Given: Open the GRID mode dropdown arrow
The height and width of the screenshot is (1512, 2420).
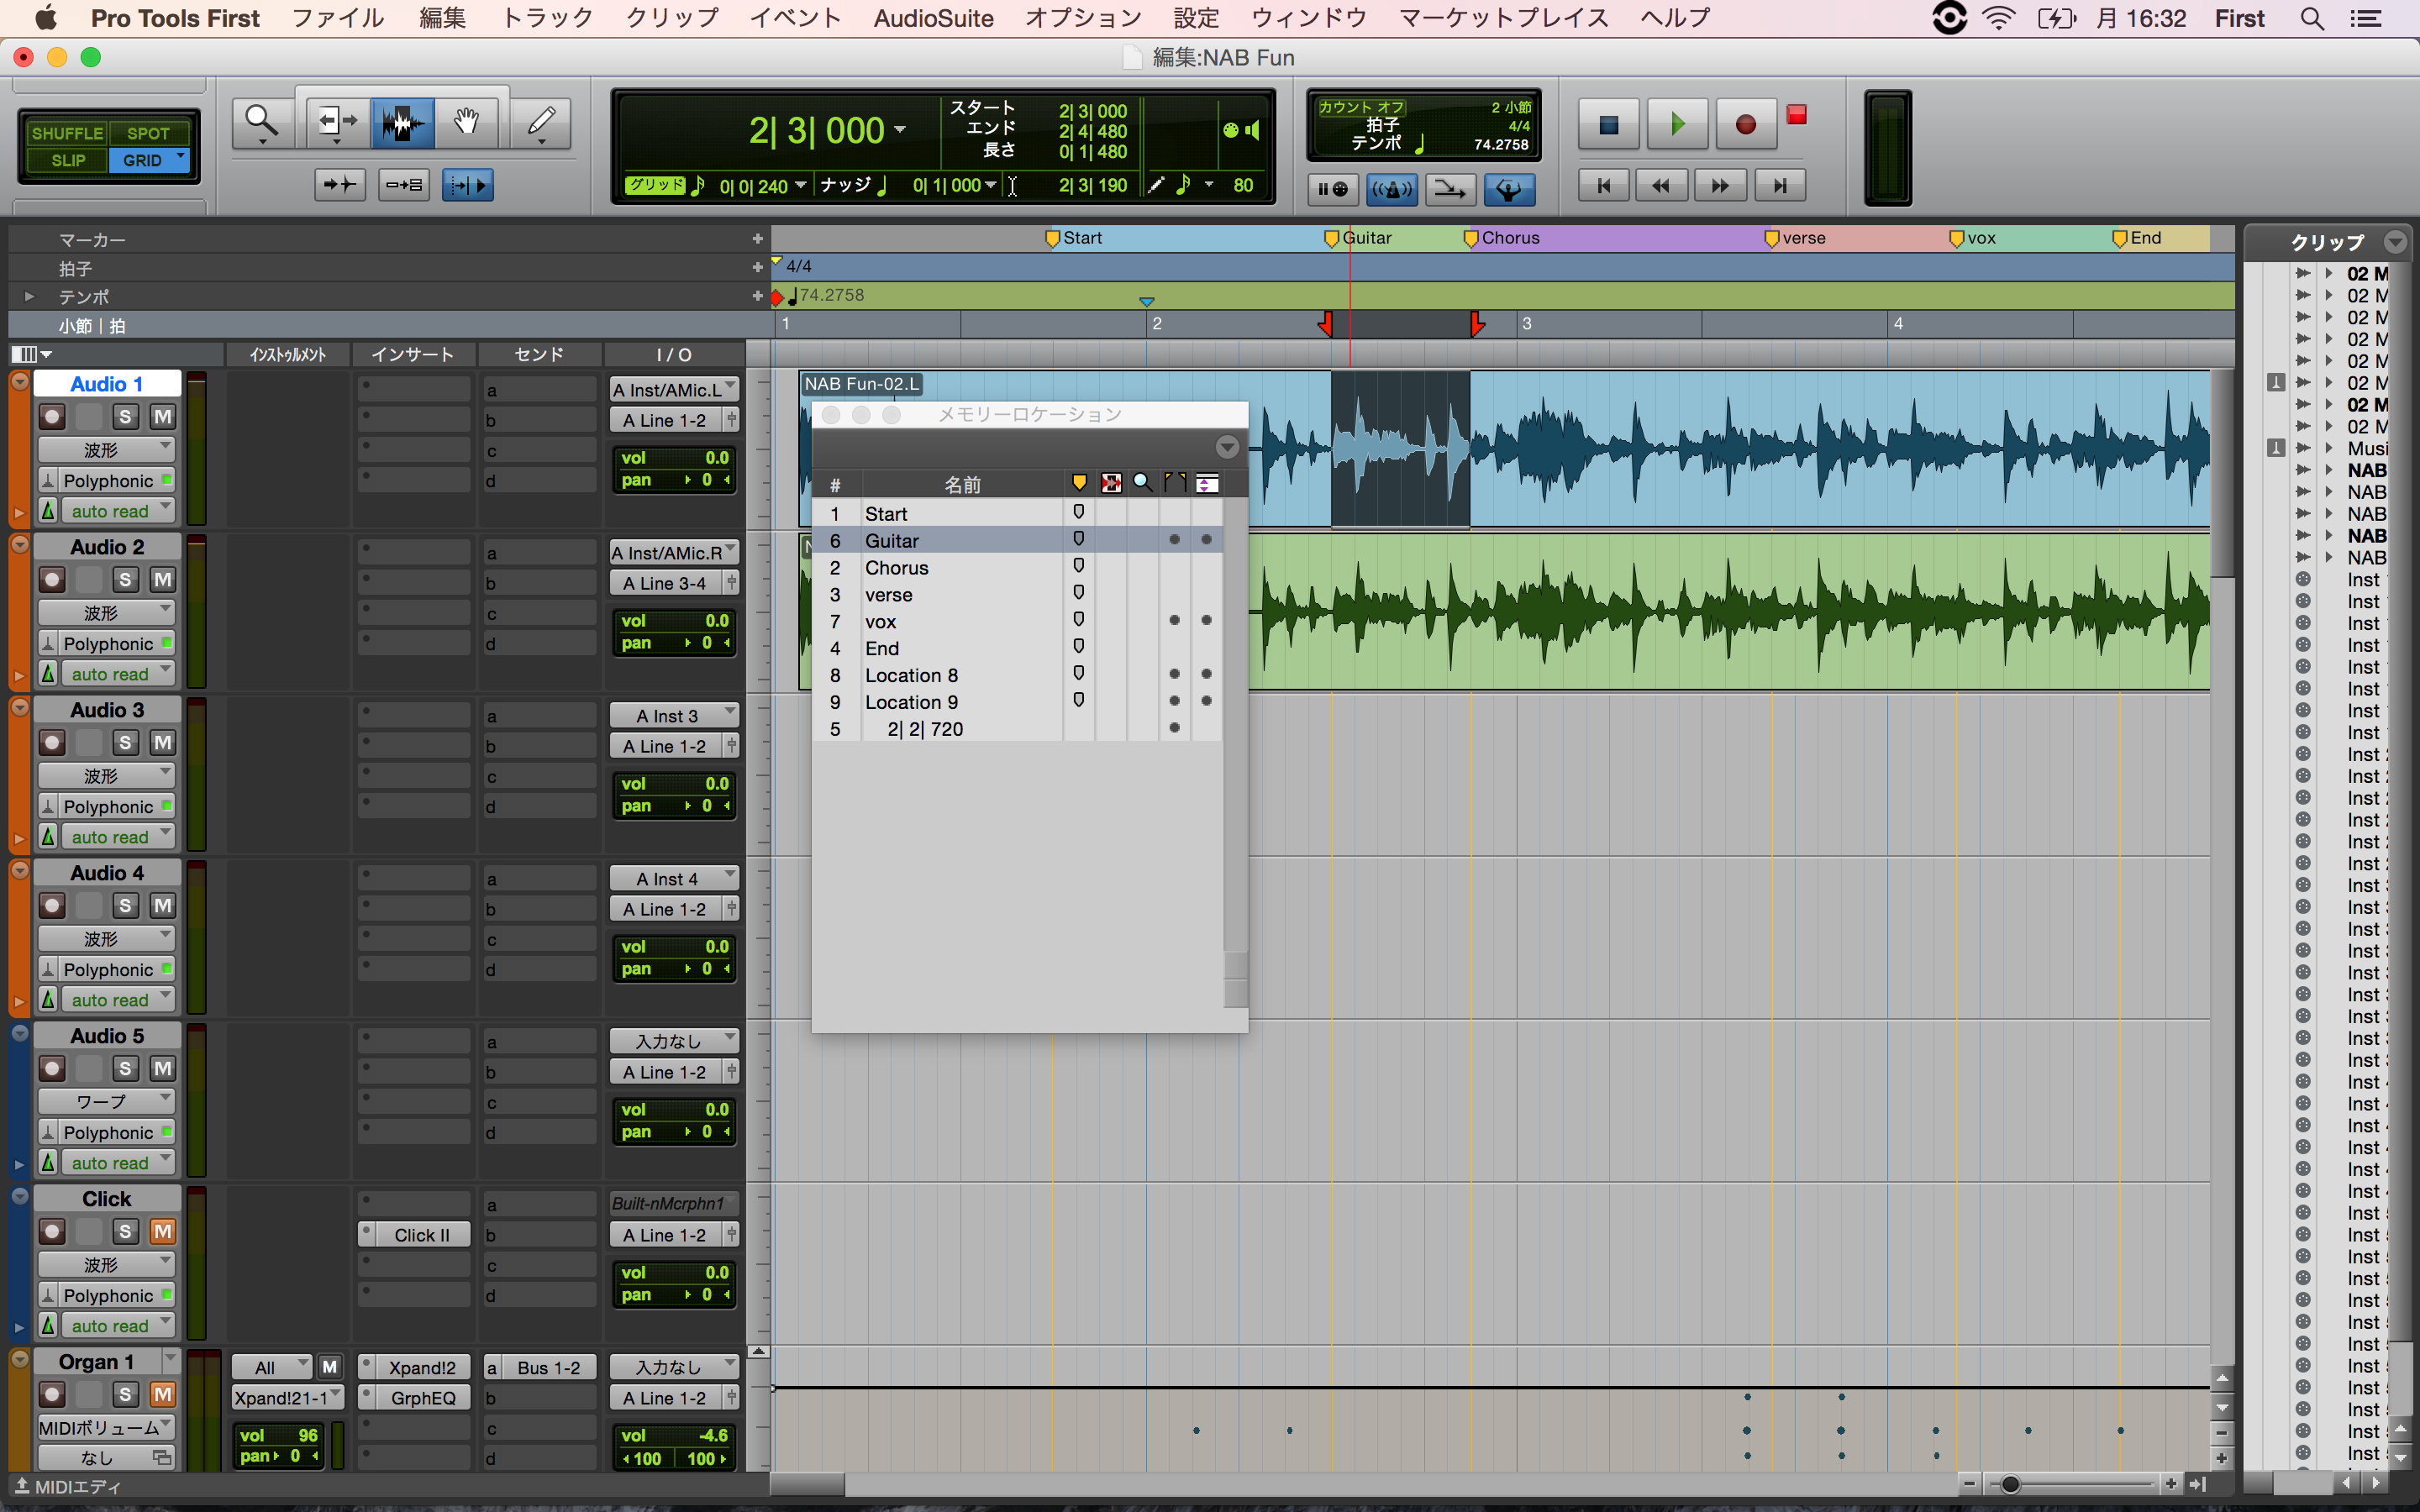Looking at the screenshot, I should point(181,157).
